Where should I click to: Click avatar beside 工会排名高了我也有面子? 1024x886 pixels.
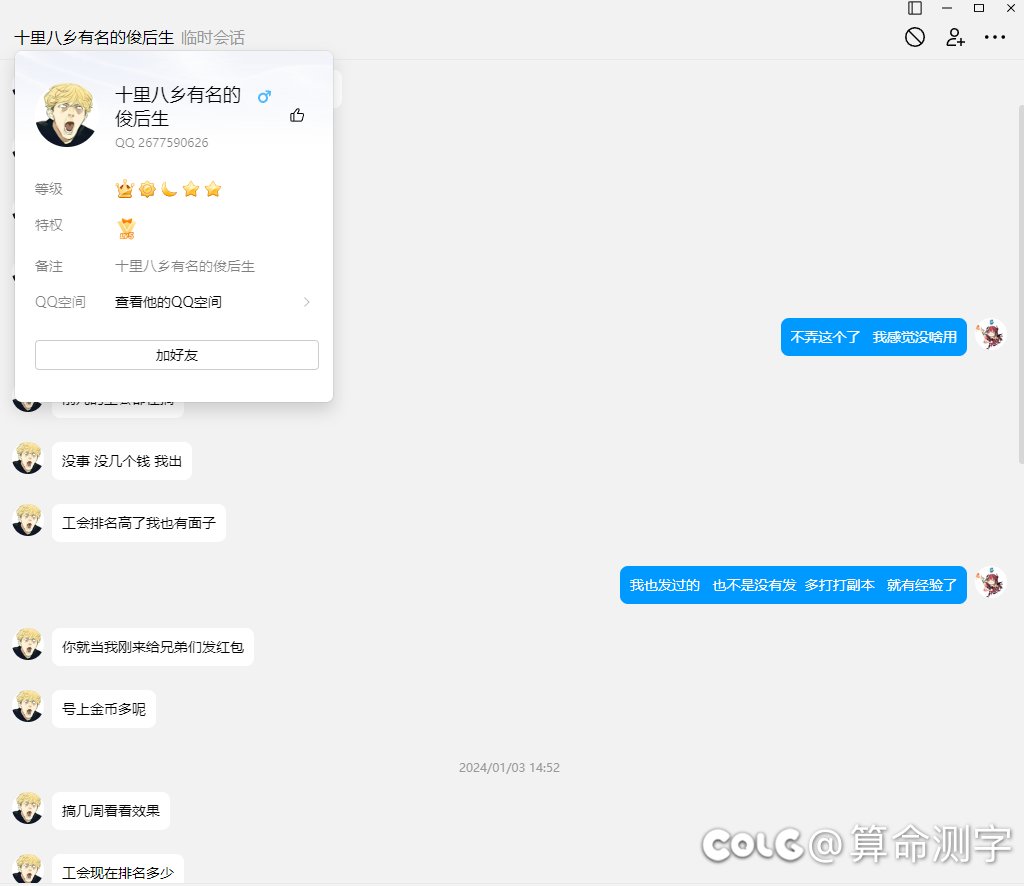click(27, 520)
